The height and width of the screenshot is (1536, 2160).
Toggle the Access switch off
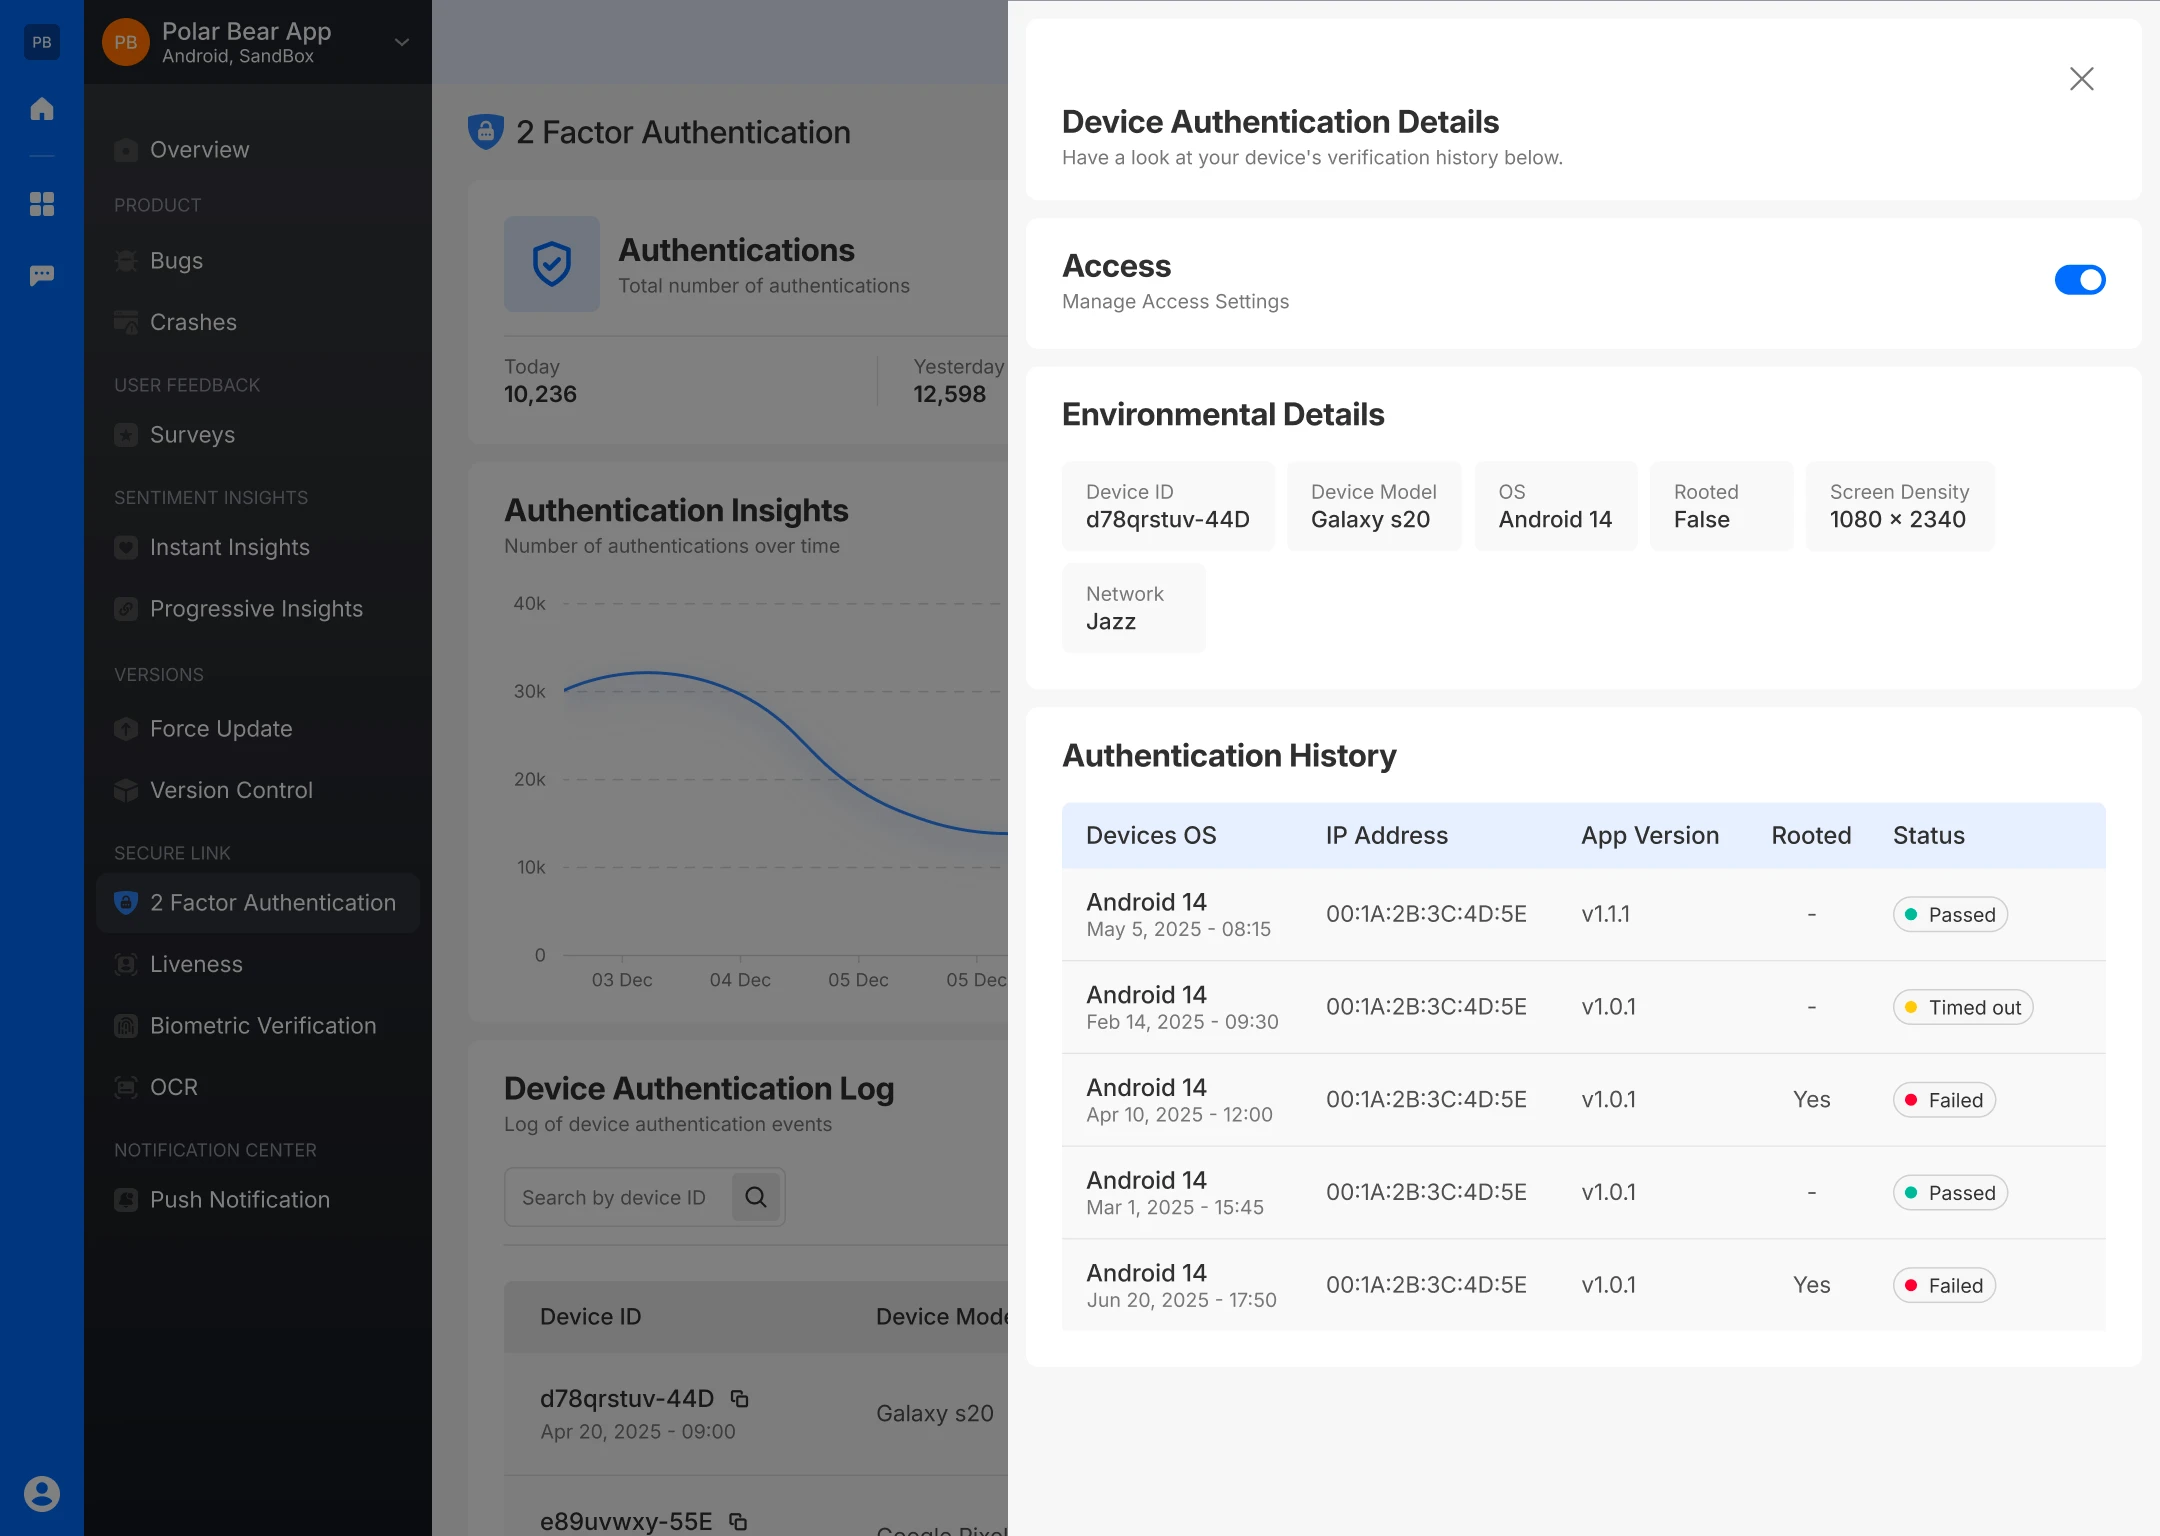(x=2080, y=280)
